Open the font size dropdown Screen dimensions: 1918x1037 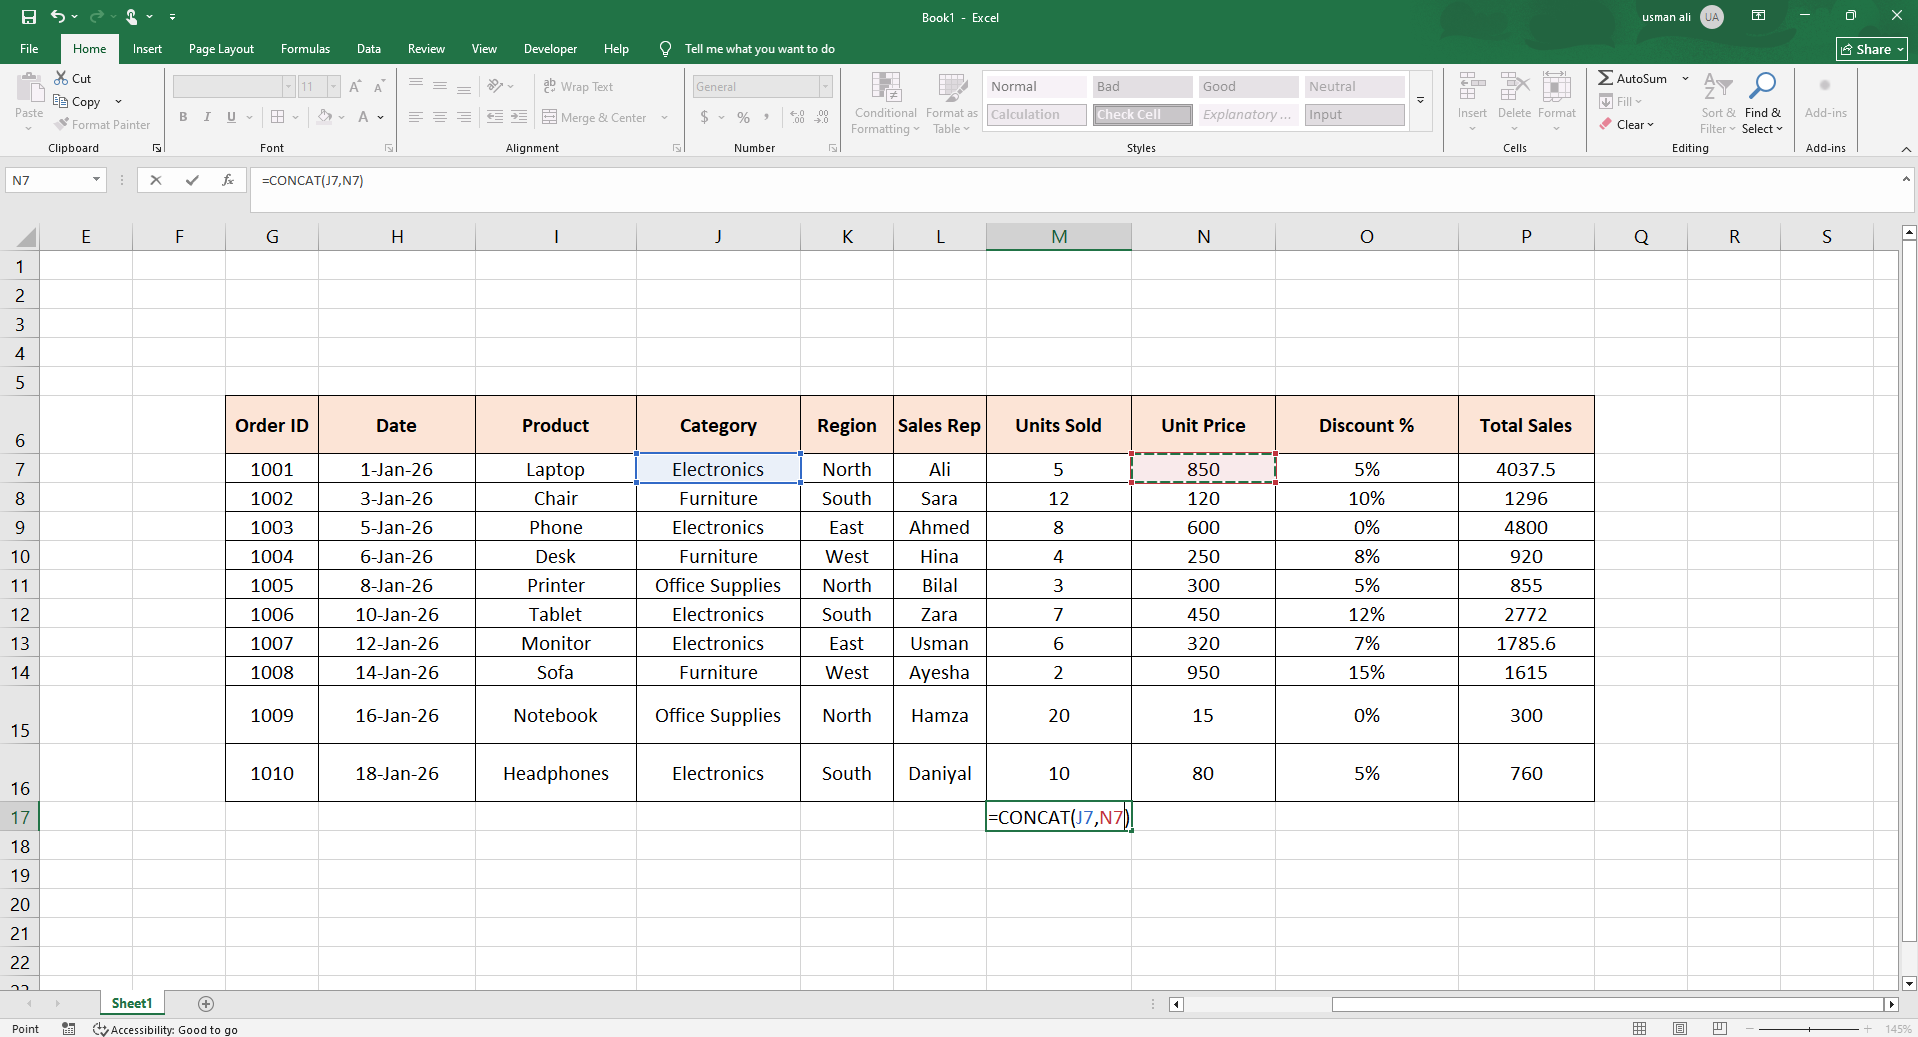point(334,87)
